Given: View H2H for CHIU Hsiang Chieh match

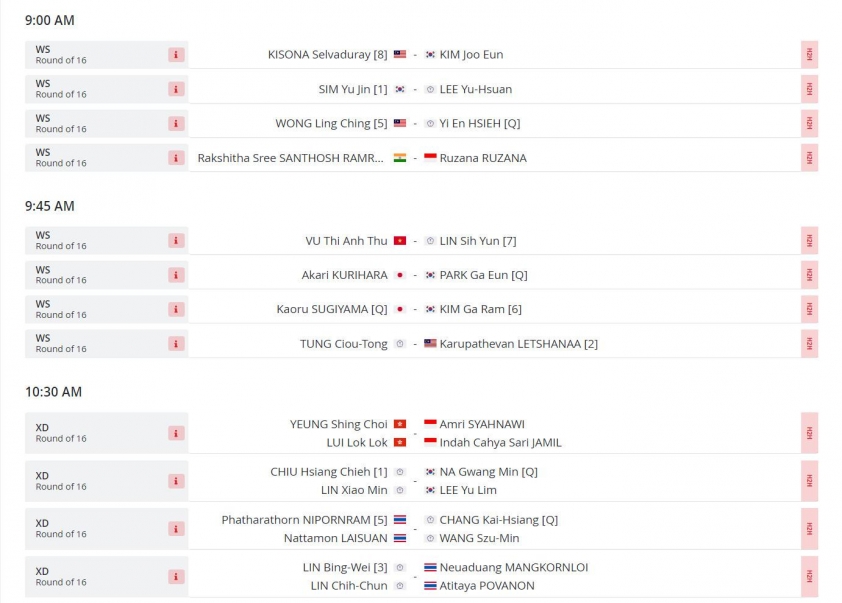Looking at the screenshot, I should (x=809, y=481).
